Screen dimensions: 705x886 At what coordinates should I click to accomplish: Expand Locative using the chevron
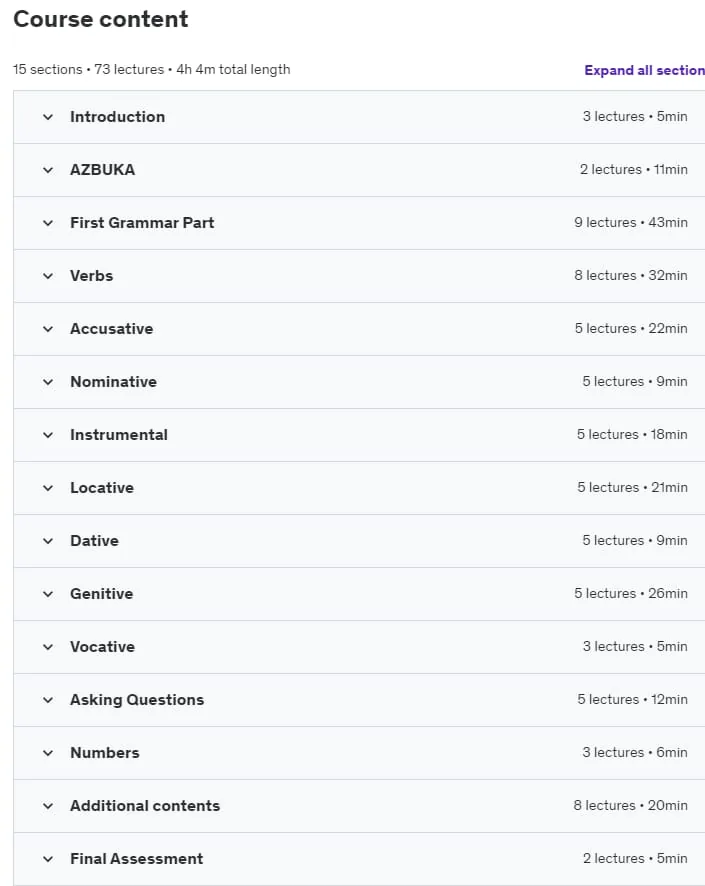pos(48,488)
